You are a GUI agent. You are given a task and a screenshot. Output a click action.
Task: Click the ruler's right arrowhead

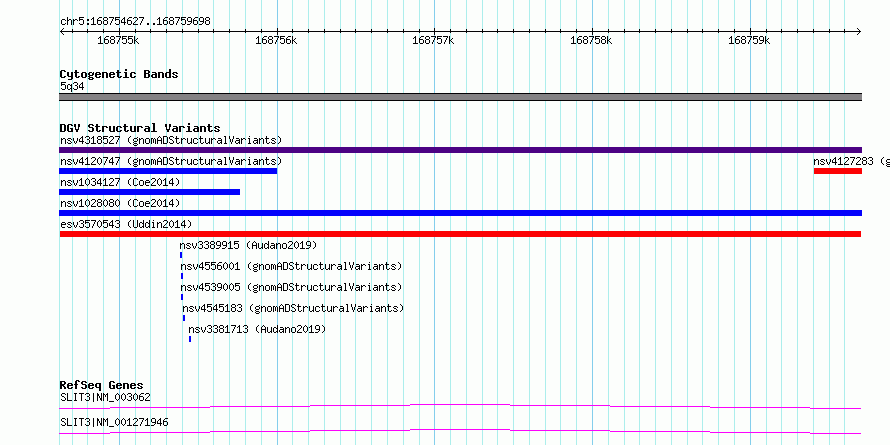[x=859, y=32]
